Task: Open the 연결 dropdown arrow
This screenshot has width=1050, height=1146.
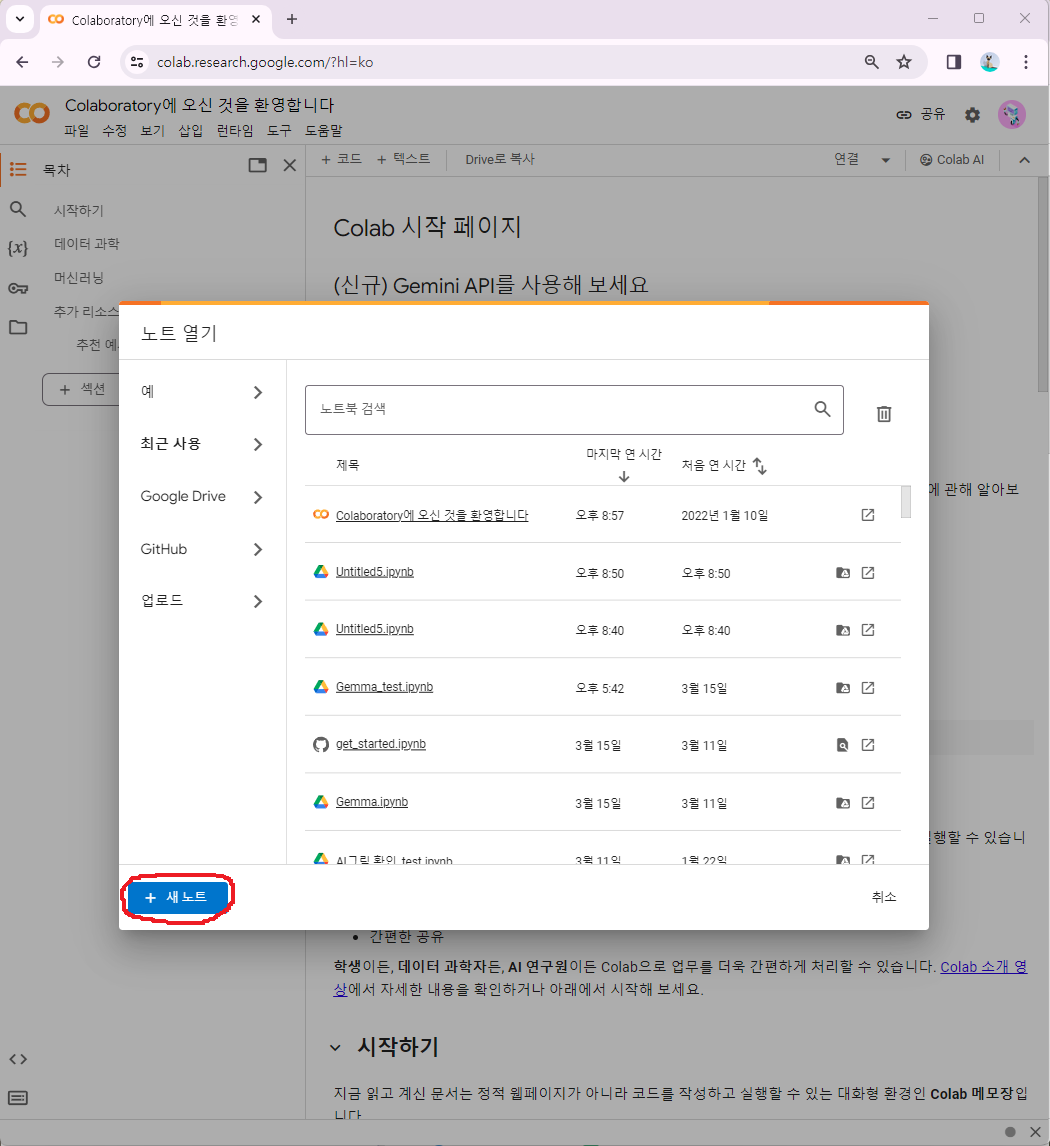Action: pos(886,160)
